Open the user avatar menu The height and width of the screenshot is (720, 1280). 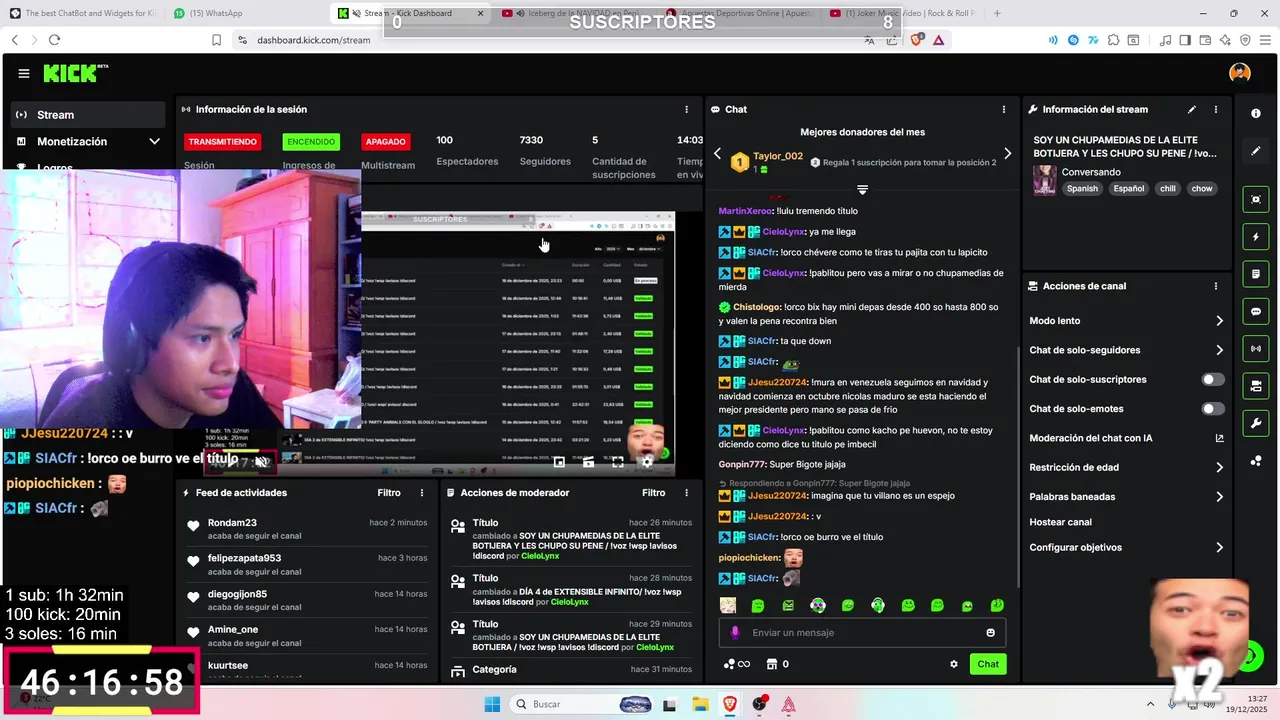pos(1240,73)
